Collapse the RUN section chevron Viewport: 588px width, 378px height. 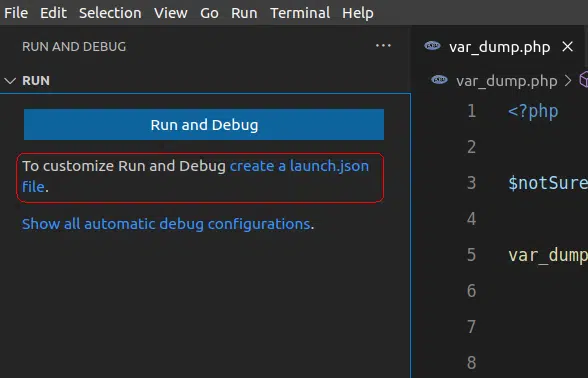10,81
